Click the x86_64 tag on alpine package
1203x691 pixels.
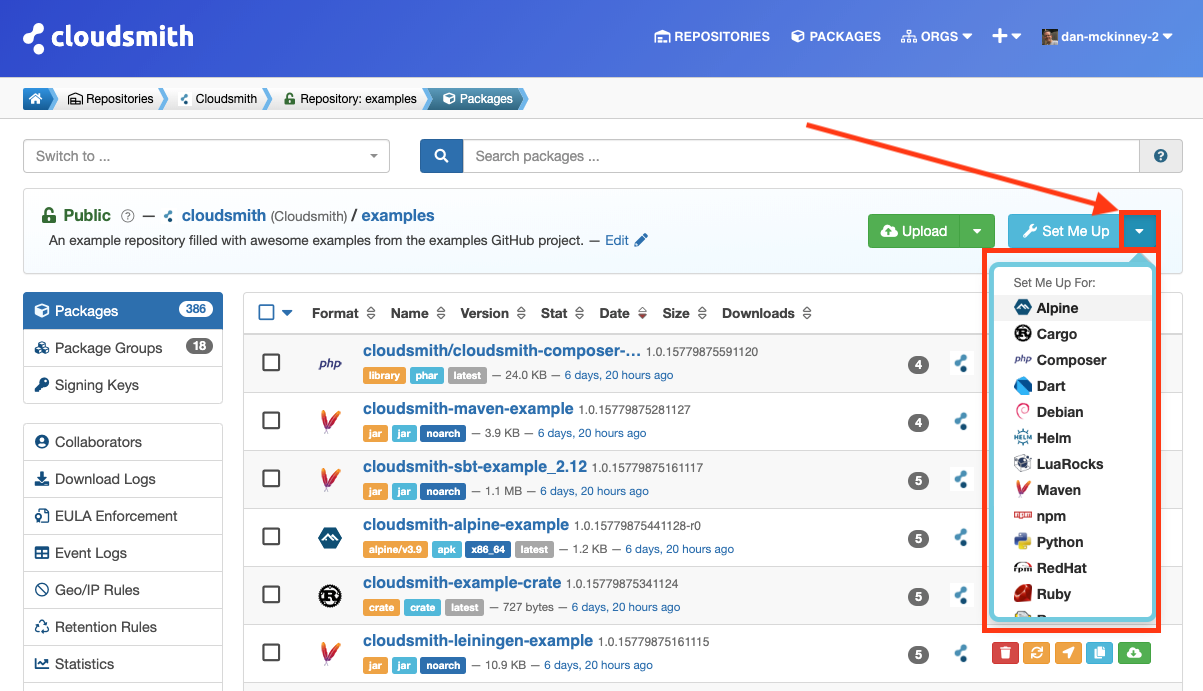490,549
